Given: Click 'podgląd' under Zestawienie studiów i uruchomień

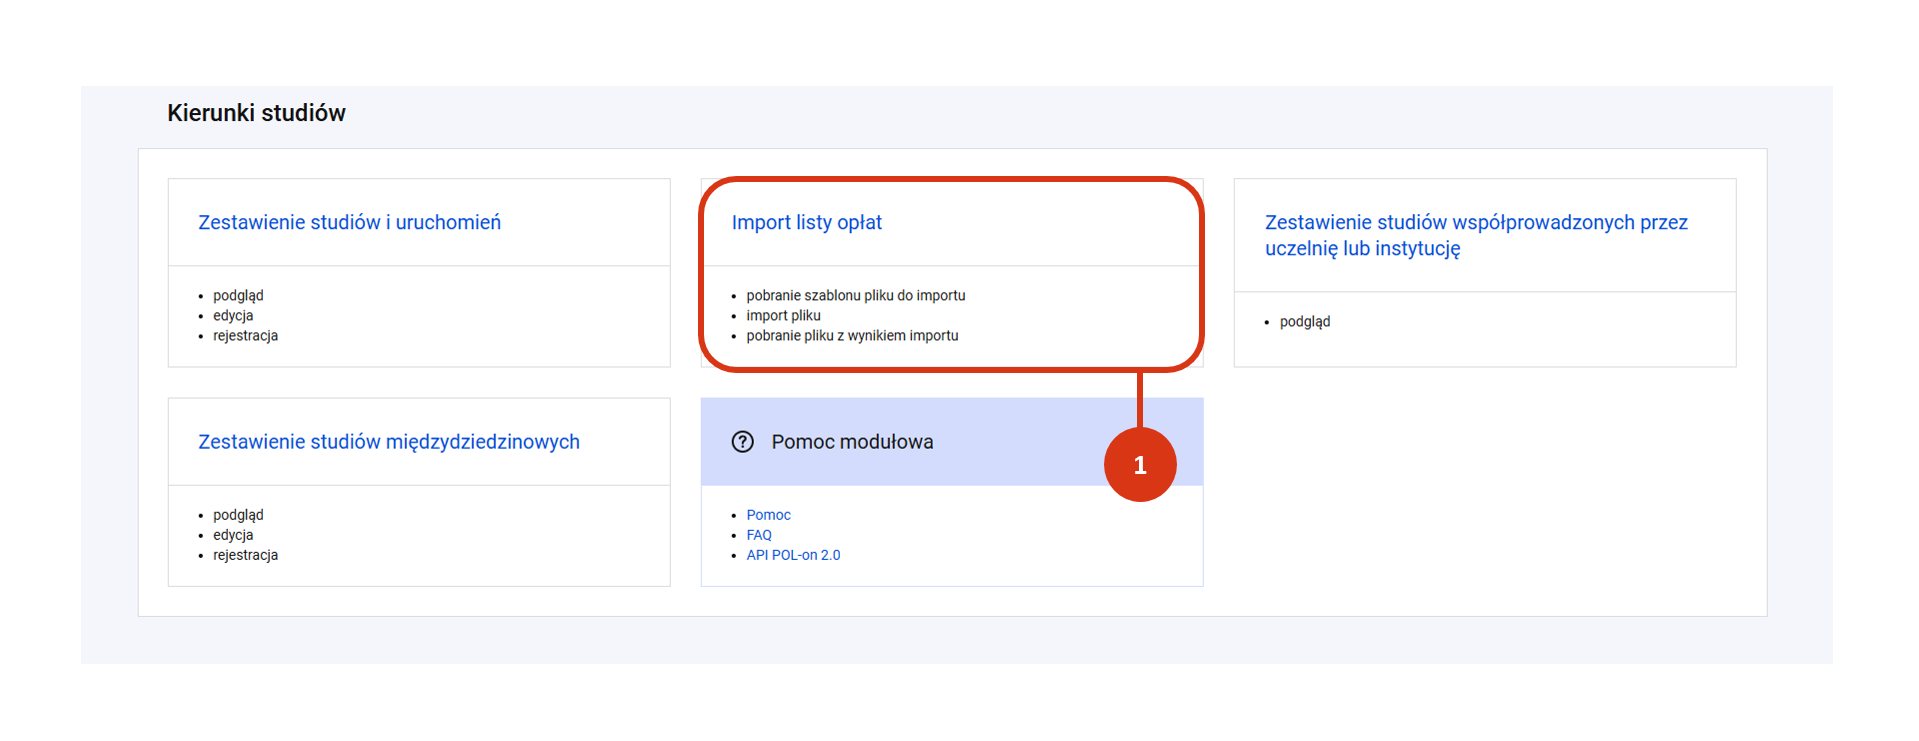Looking at the screenshot, I should coord(238,295).
